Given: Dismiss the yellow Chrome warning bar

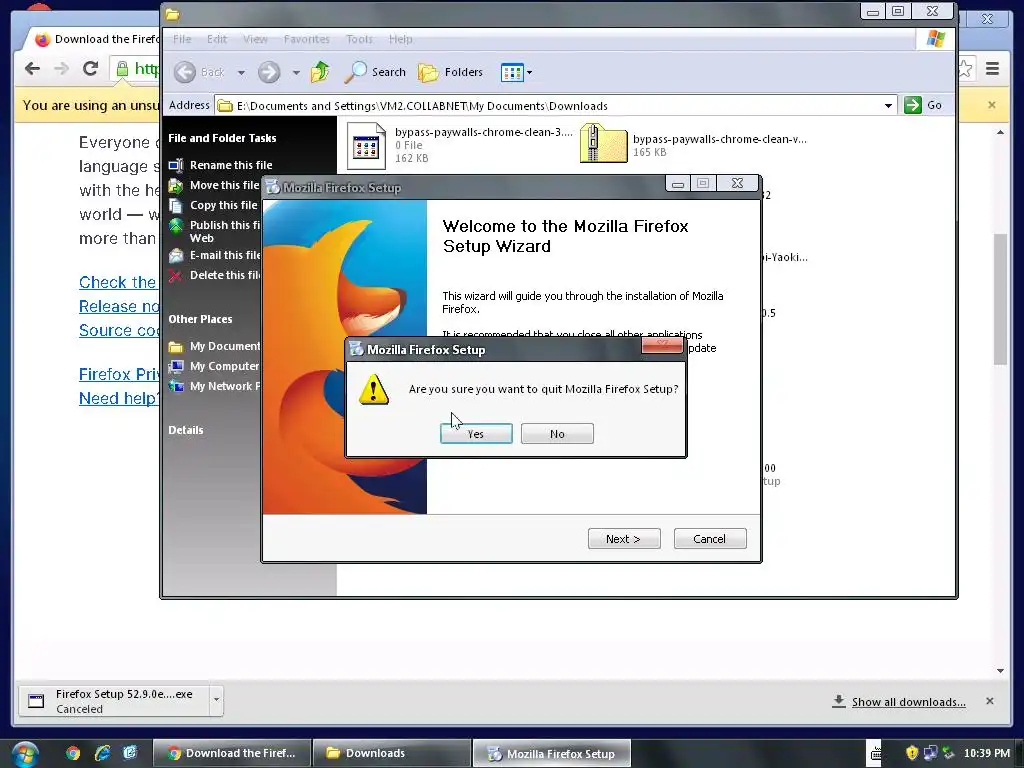Looking at the screenshot, I should (992, 105).
